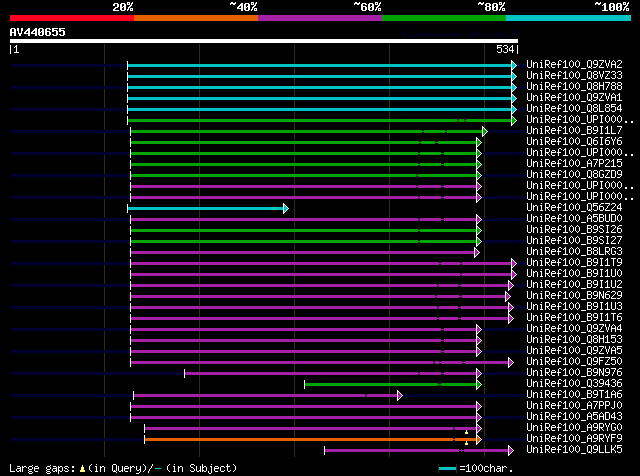Select the UniRef100_A5AD43 label
The image size is (640, 476).
click(x=574, y=417)
